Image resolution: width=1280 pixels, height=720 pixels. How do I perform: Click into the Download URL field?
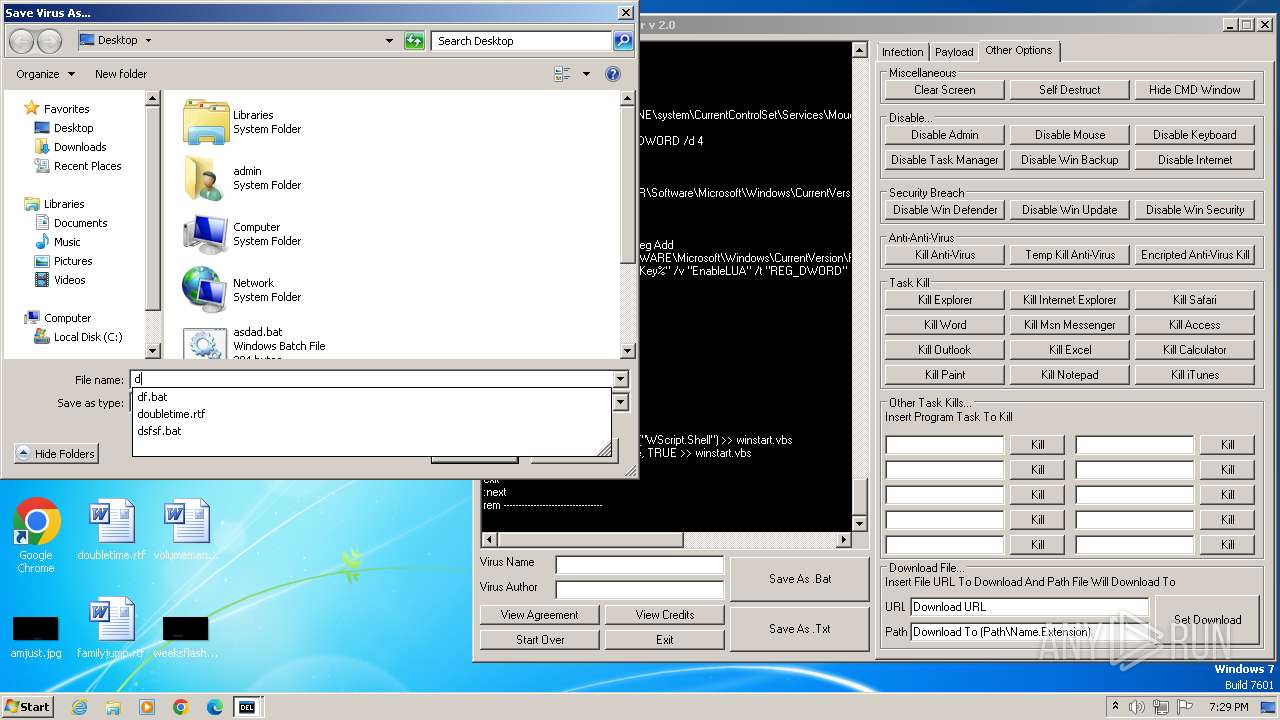tap(1029, 607)
